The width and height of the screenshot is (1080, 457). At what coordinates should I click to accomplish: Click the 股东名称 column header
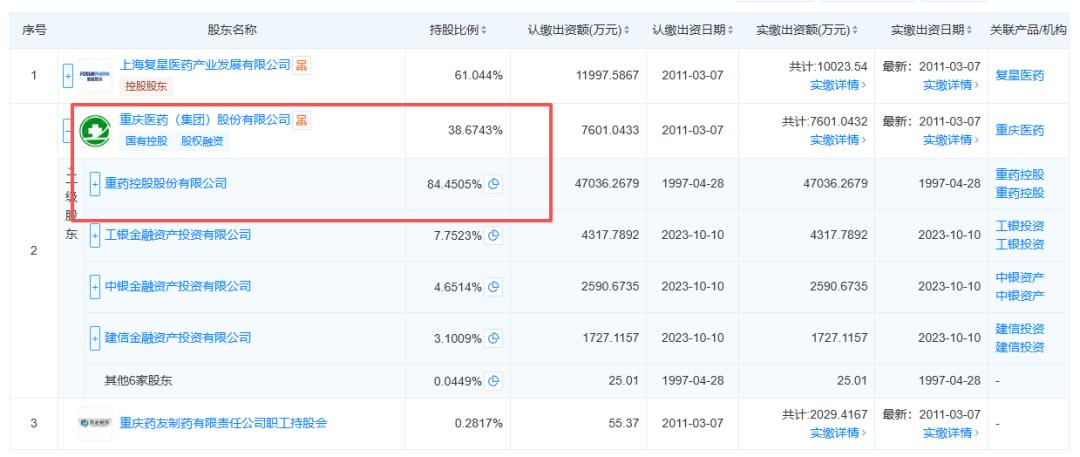tap(232, 30)
